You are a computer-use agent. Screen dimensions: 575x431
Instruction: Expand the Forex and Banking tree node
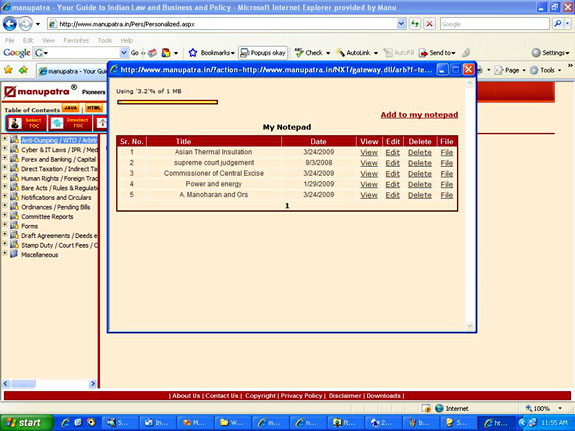[x=5, y=158]
